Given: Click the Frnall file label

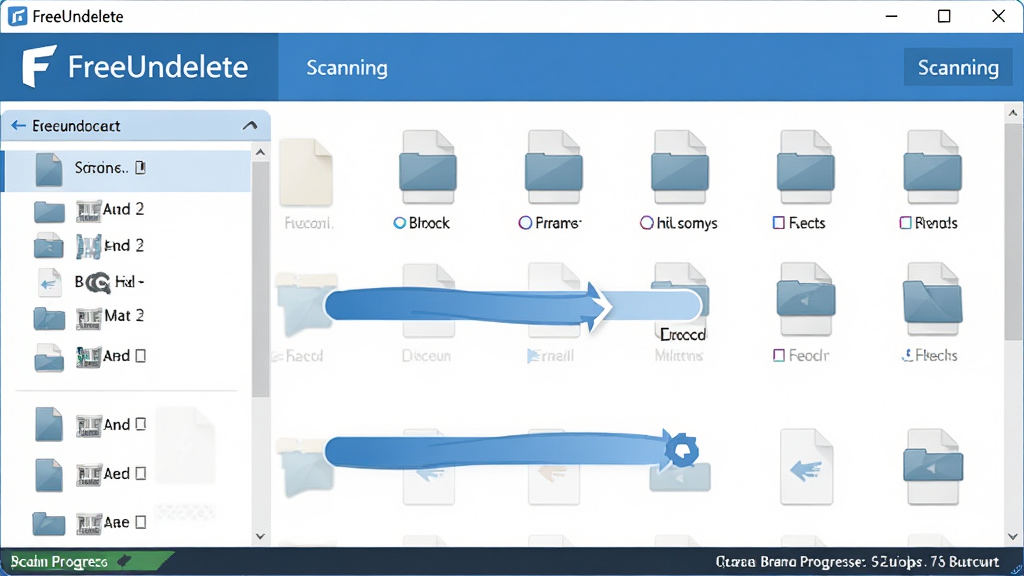Looking at the screenshot, I should 551,356.
